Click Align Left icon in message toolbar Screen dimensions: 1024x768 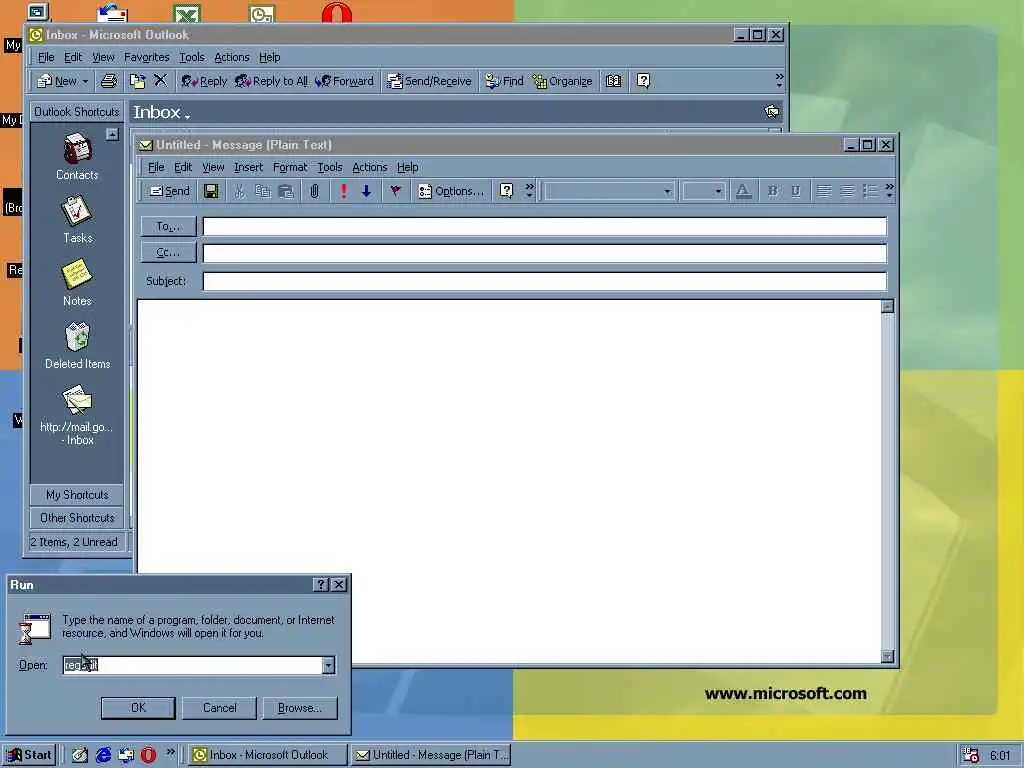pyautogui.click(x=824, y=191)
